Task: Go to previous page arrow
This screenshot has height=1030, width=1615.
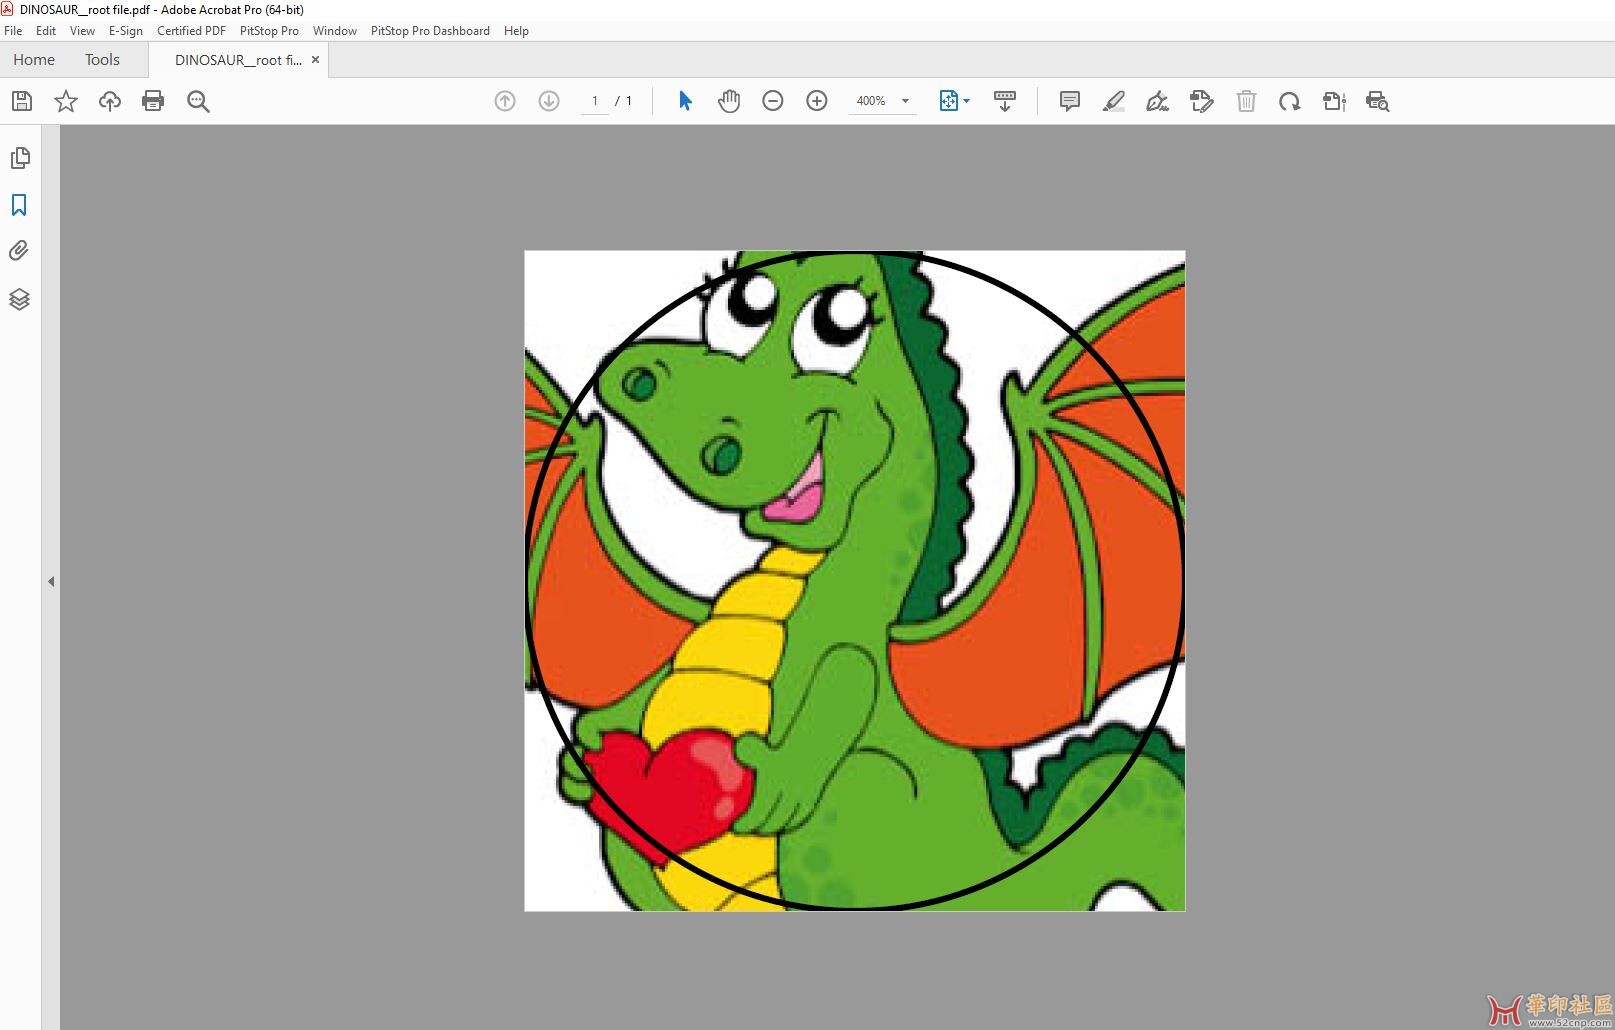Action: (505, 101)
